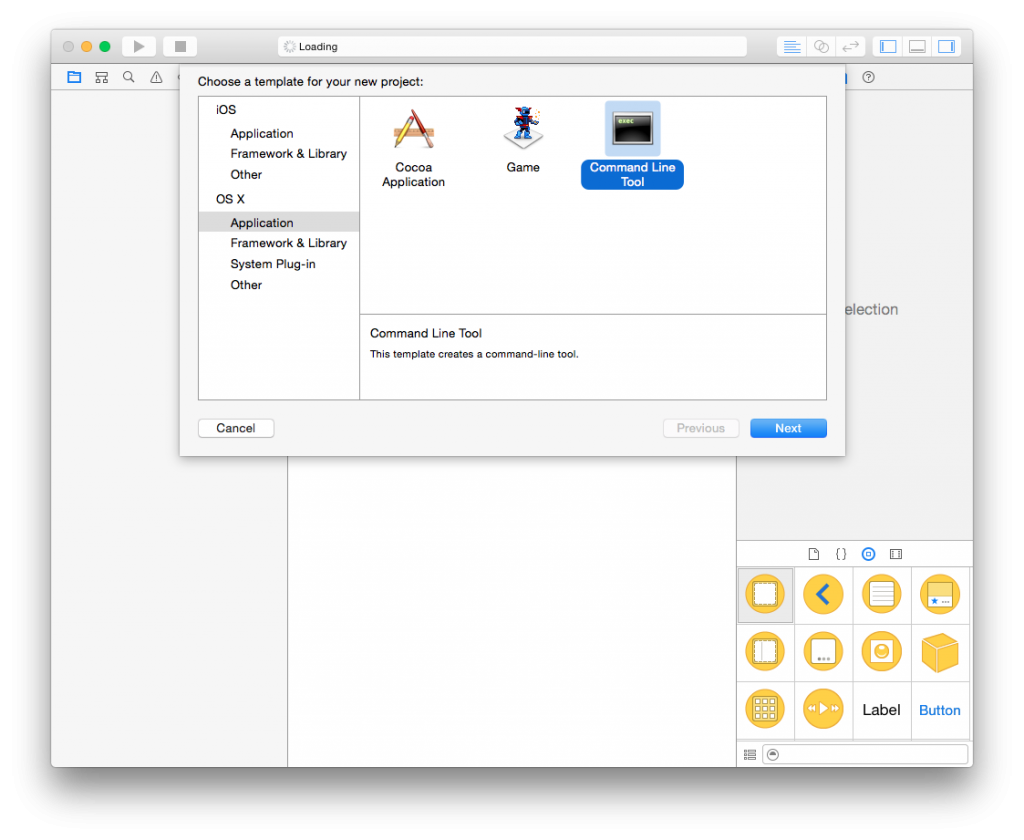
Task: Open the Symbol navigator
Action: point(102,77)
